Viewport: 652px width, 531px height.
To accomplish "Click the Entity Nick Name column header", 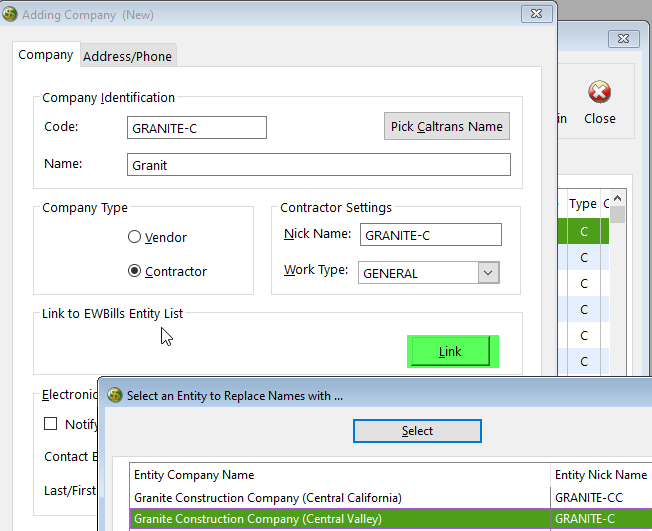I will 601,475.
